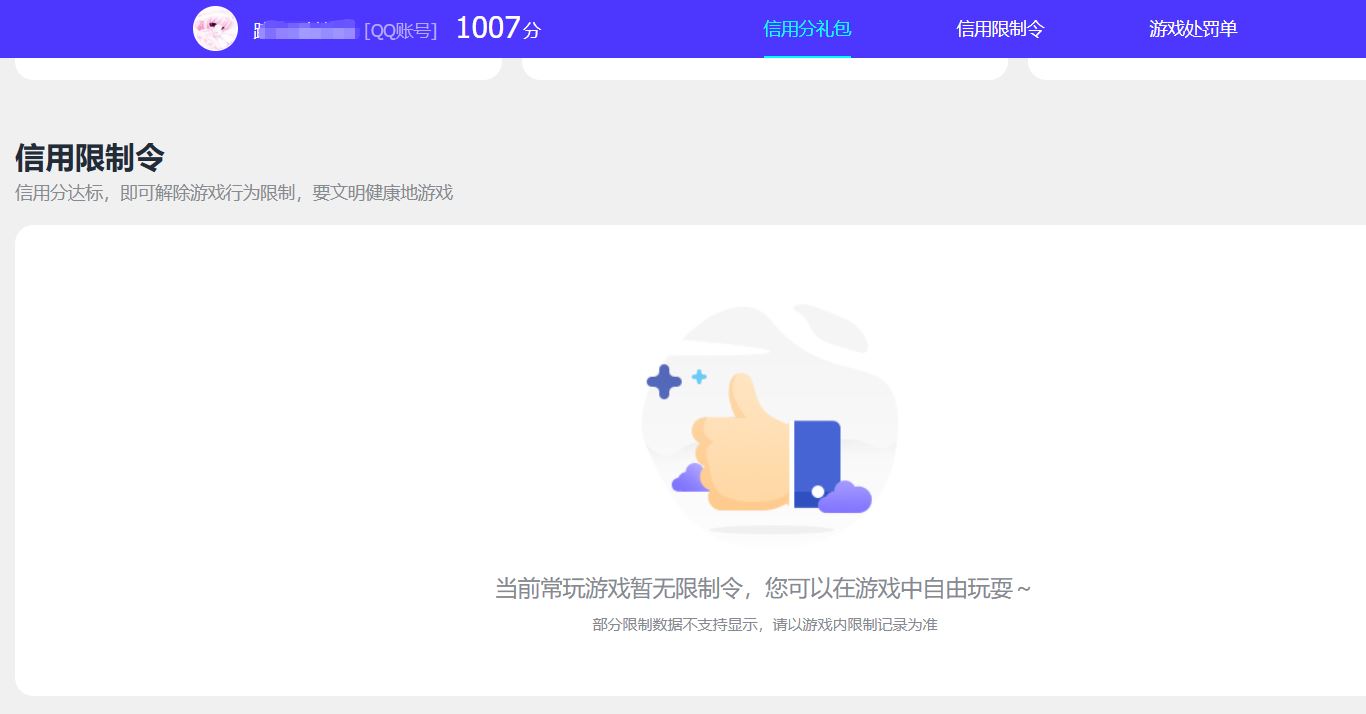Click the dark blue plus sparkle icon
This screenshot has width=1366, height=714.
click(664, 381)
